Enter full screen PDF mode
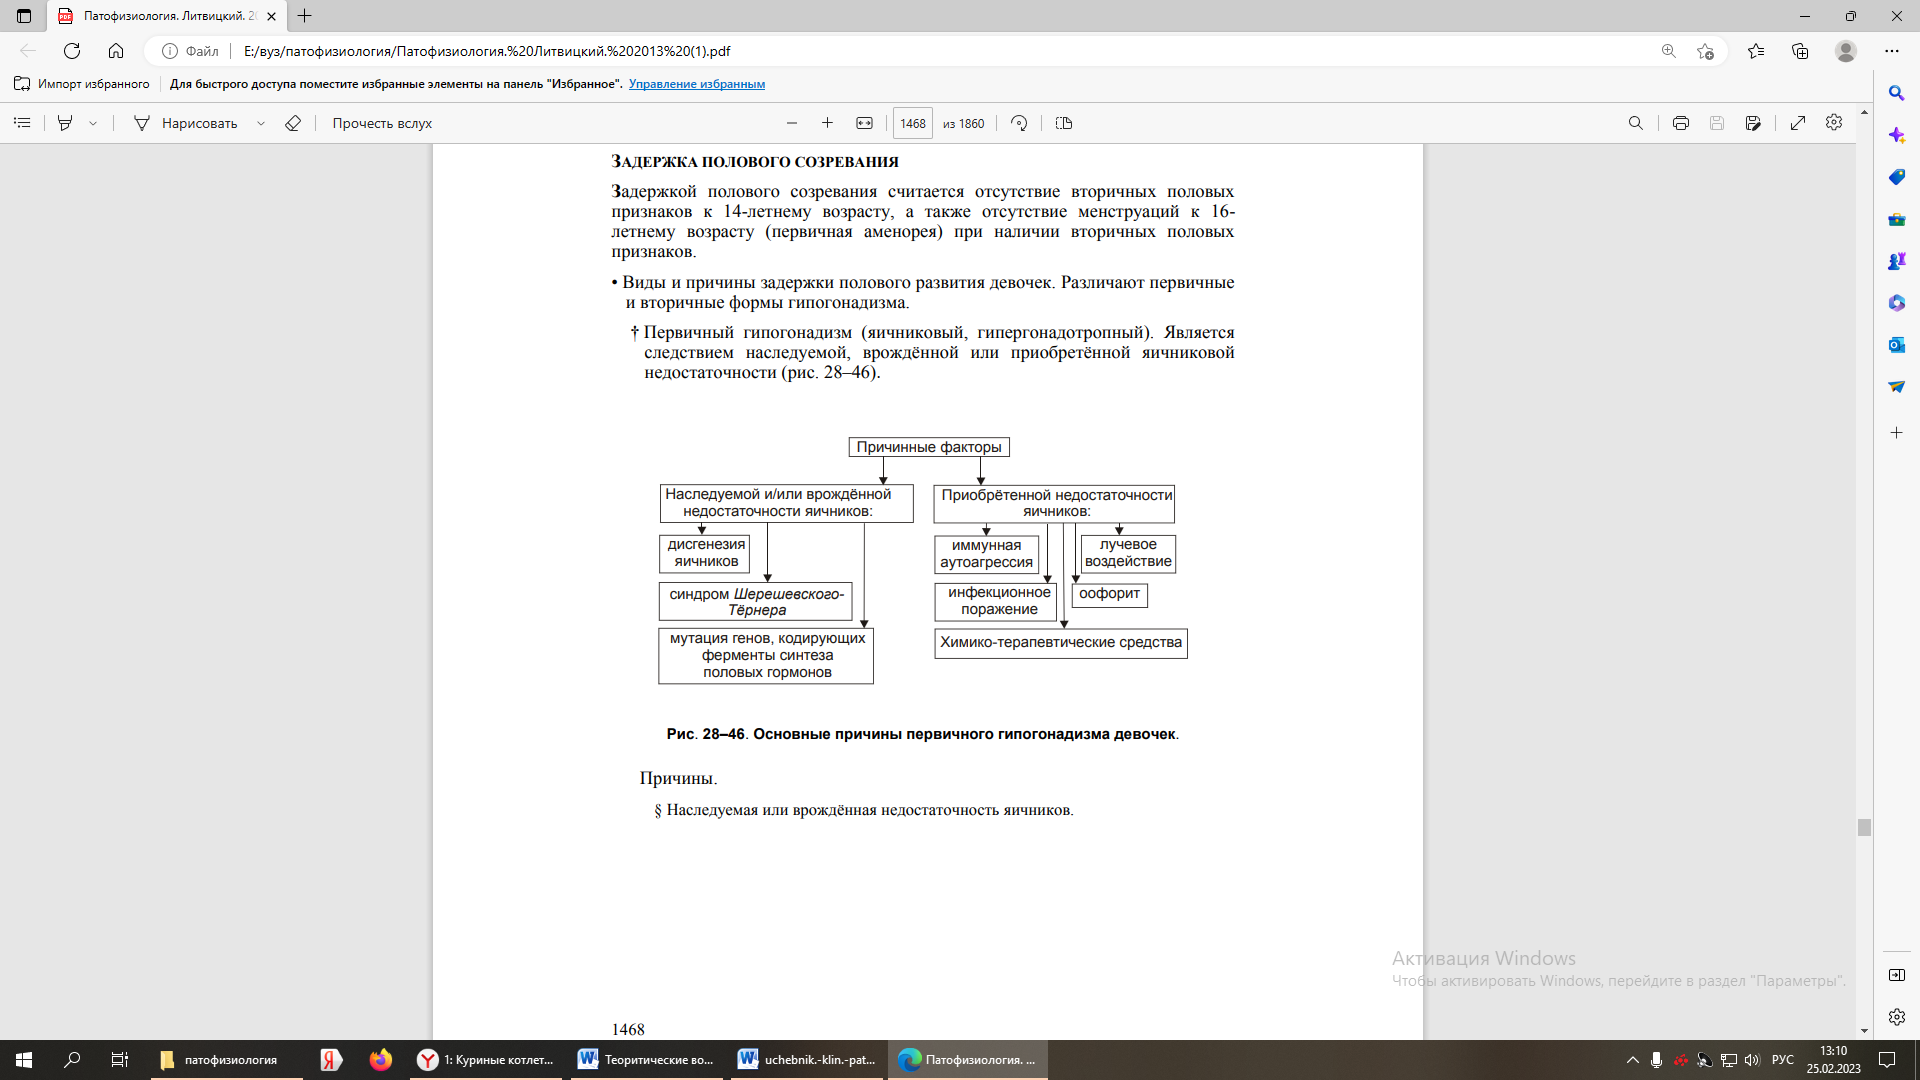The width and height of the screenshot is (1920, 1080). click(x=1798, y=123)
